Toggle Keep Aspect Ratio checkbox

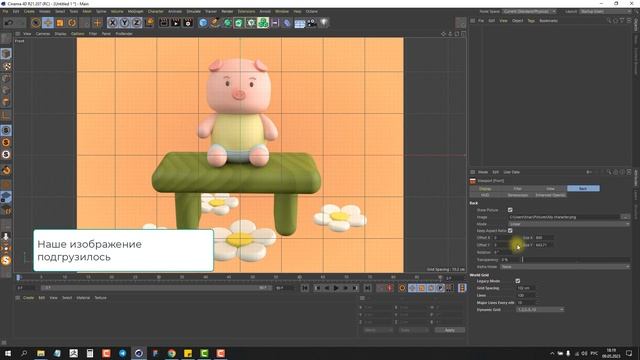click(x=510, y=231)
